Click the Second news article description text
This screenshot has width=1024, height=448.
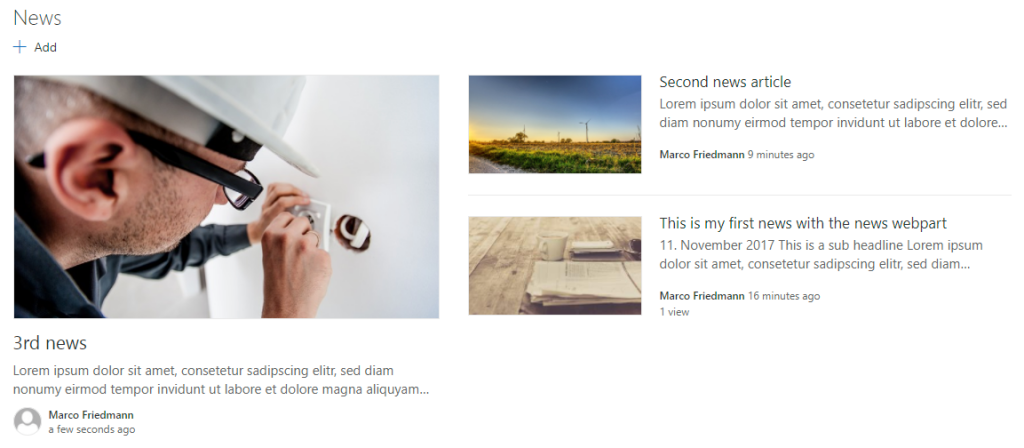pyautogui.click(x=833, y=114)
